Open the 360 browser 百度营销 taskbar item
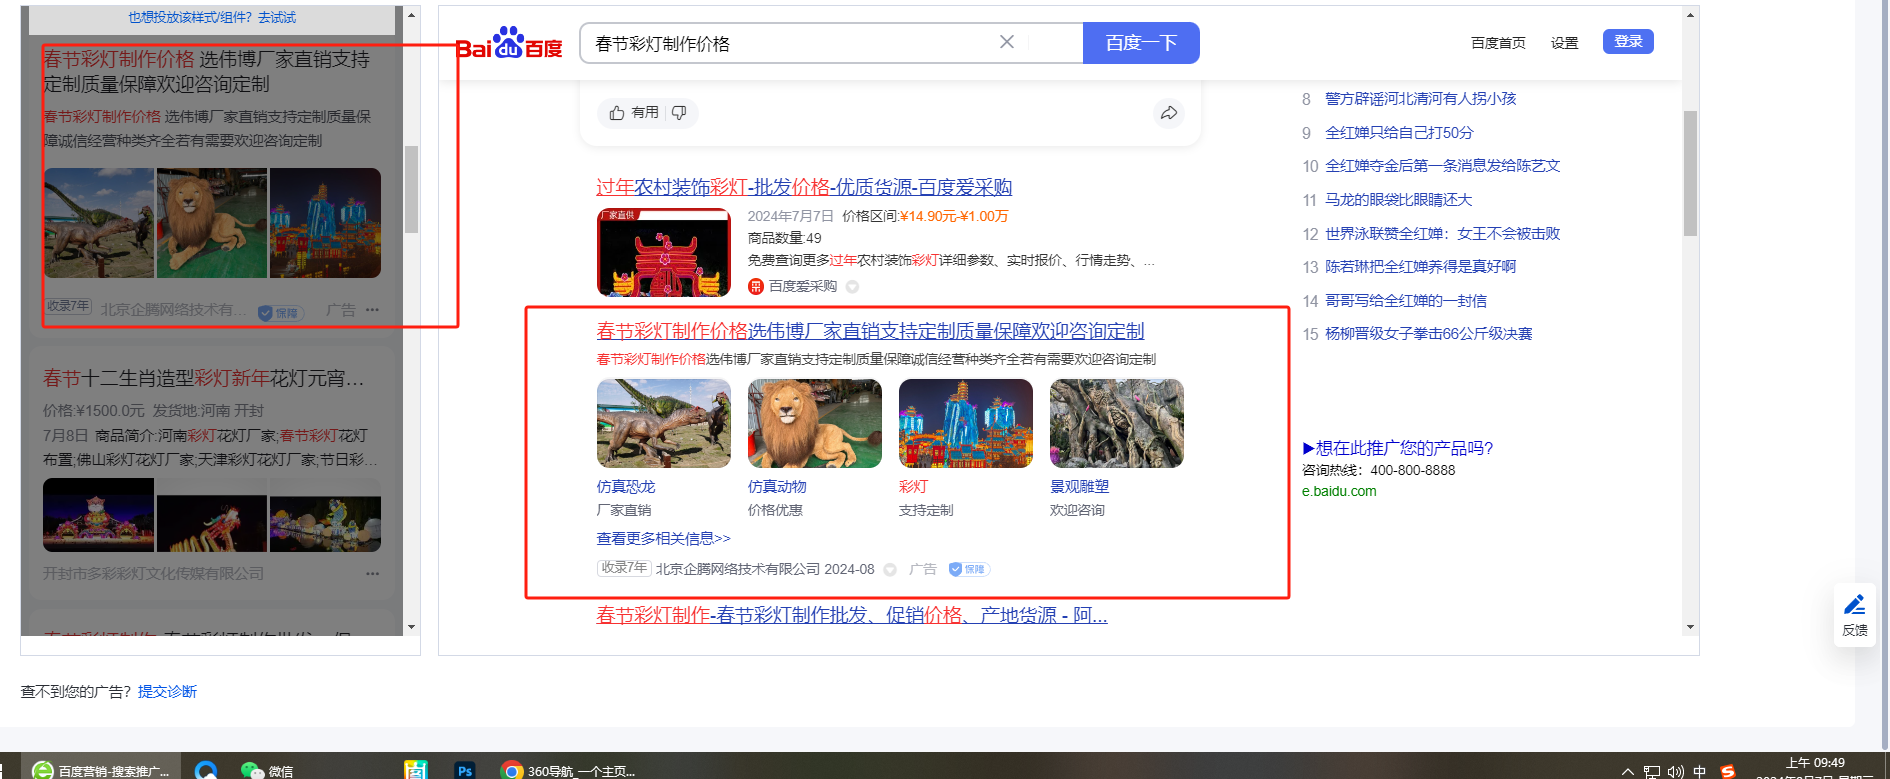Screen dimensions: 1890x779 [100, 770]
